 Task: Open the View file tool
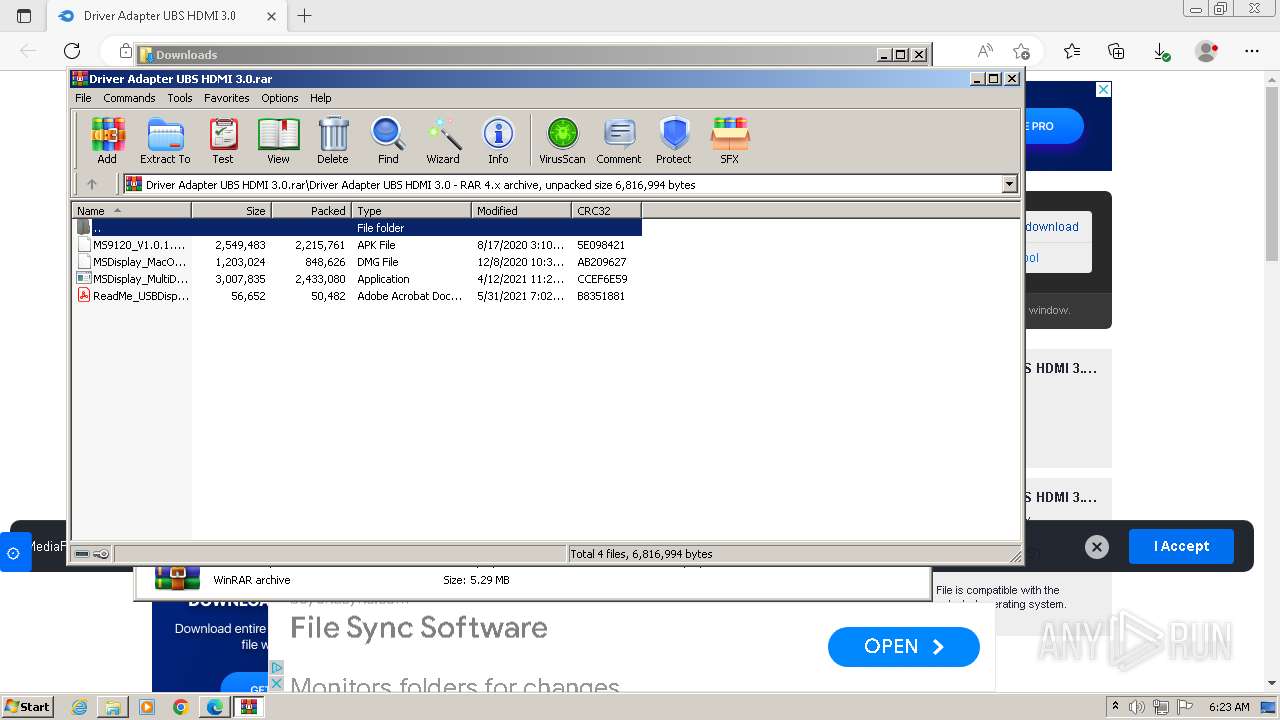[x=278, y=140]
